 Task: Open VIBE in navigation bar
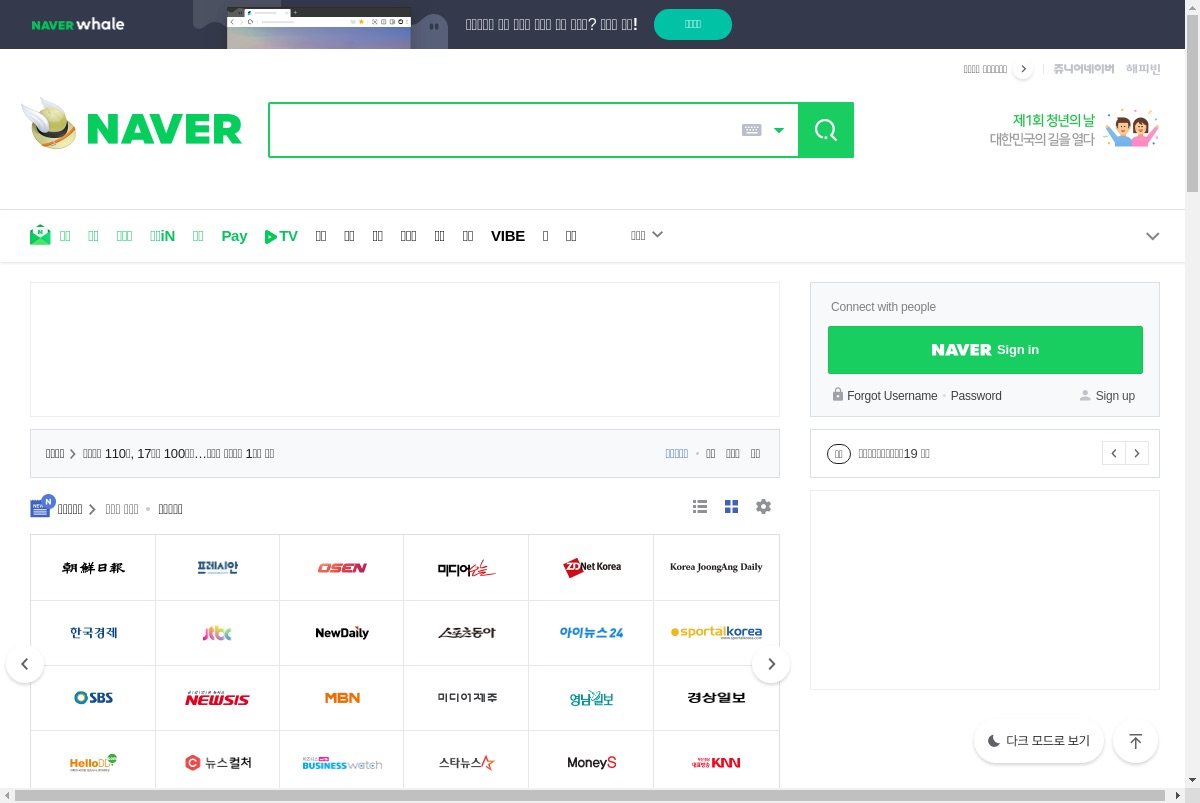click(508, 236)
